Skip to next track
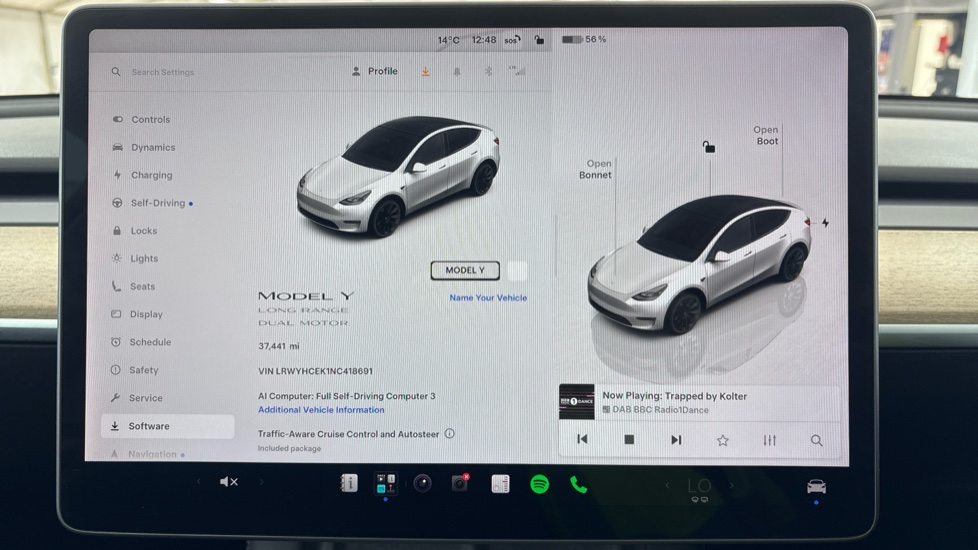This screenshot has width=978, height=550. tap(676, 440)
